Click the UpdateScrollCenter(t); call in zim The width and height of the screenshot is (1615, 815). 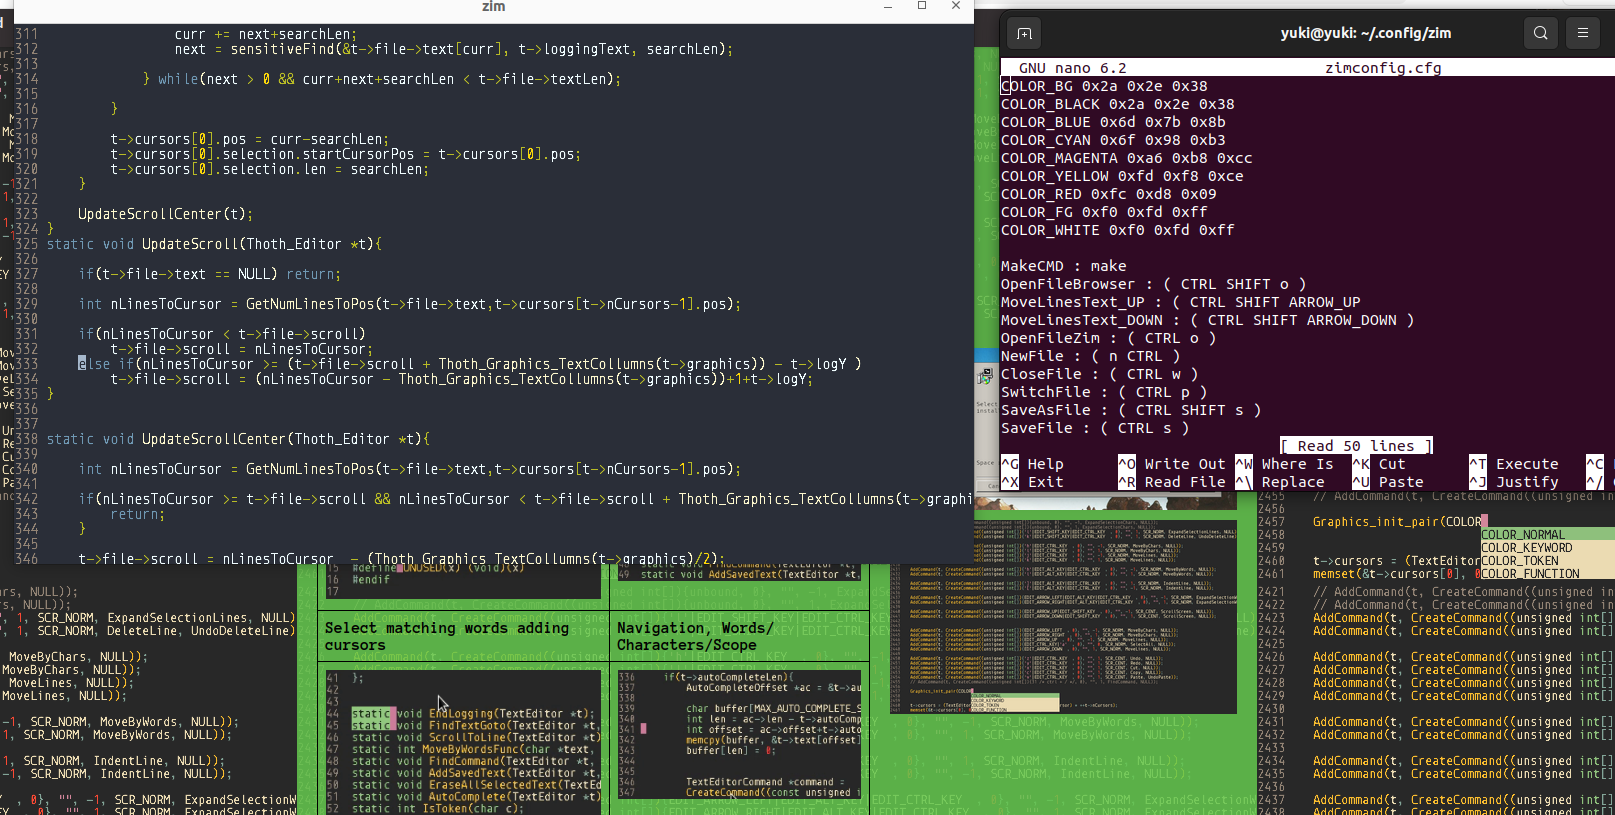click(x=165, y=214)
